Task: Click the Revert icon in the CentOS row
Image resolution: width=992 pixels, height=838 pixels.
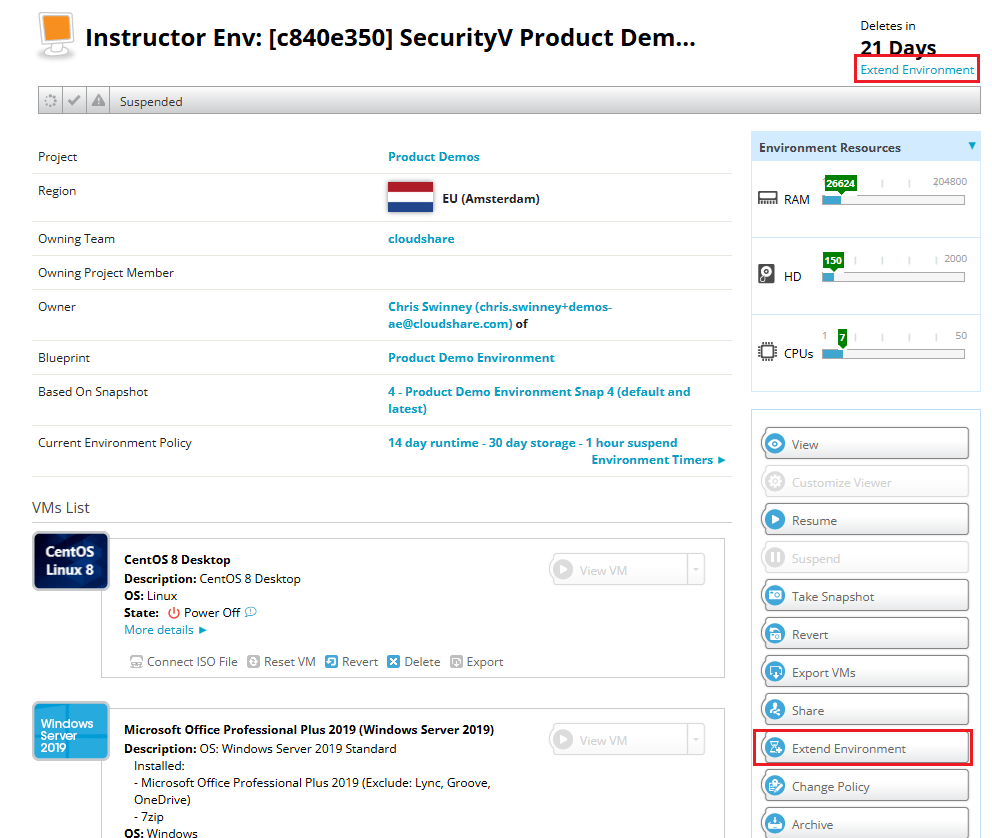Action: click(x=330, y=661)
